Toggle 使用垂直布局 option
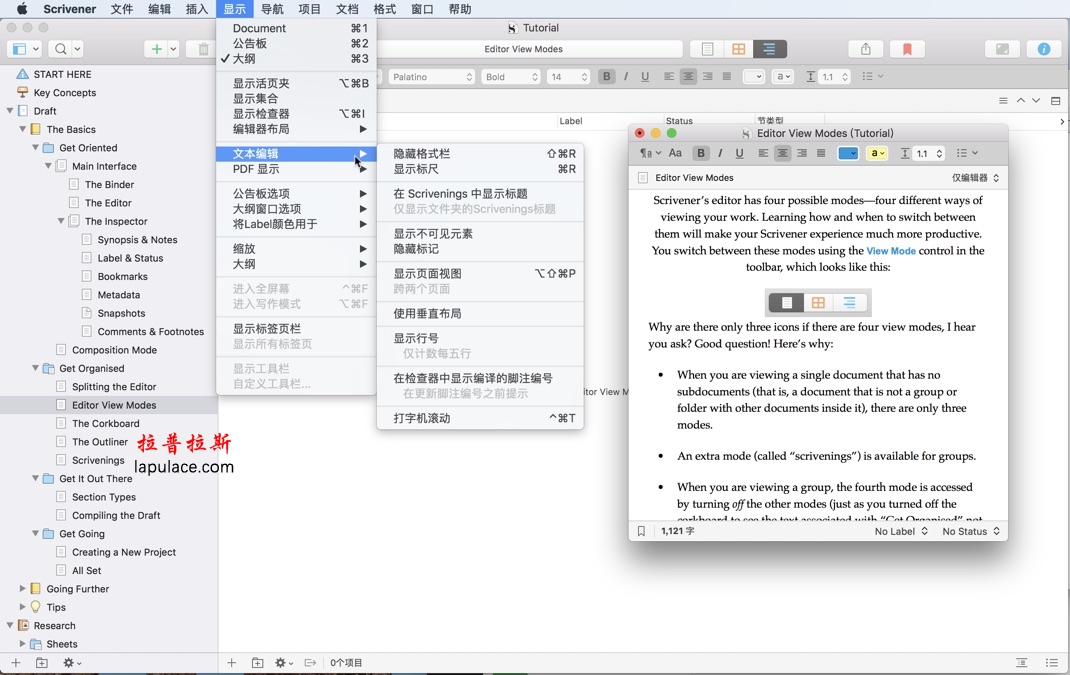 pos(480,314)
